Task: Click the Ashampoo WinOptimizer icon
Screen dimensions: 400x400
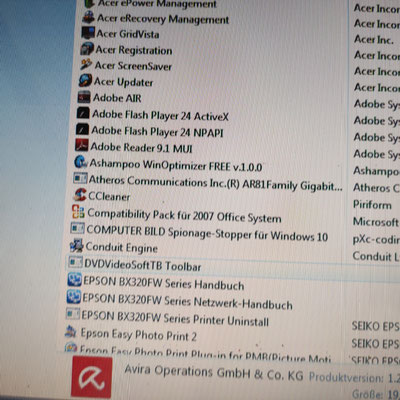Action: 81,162
